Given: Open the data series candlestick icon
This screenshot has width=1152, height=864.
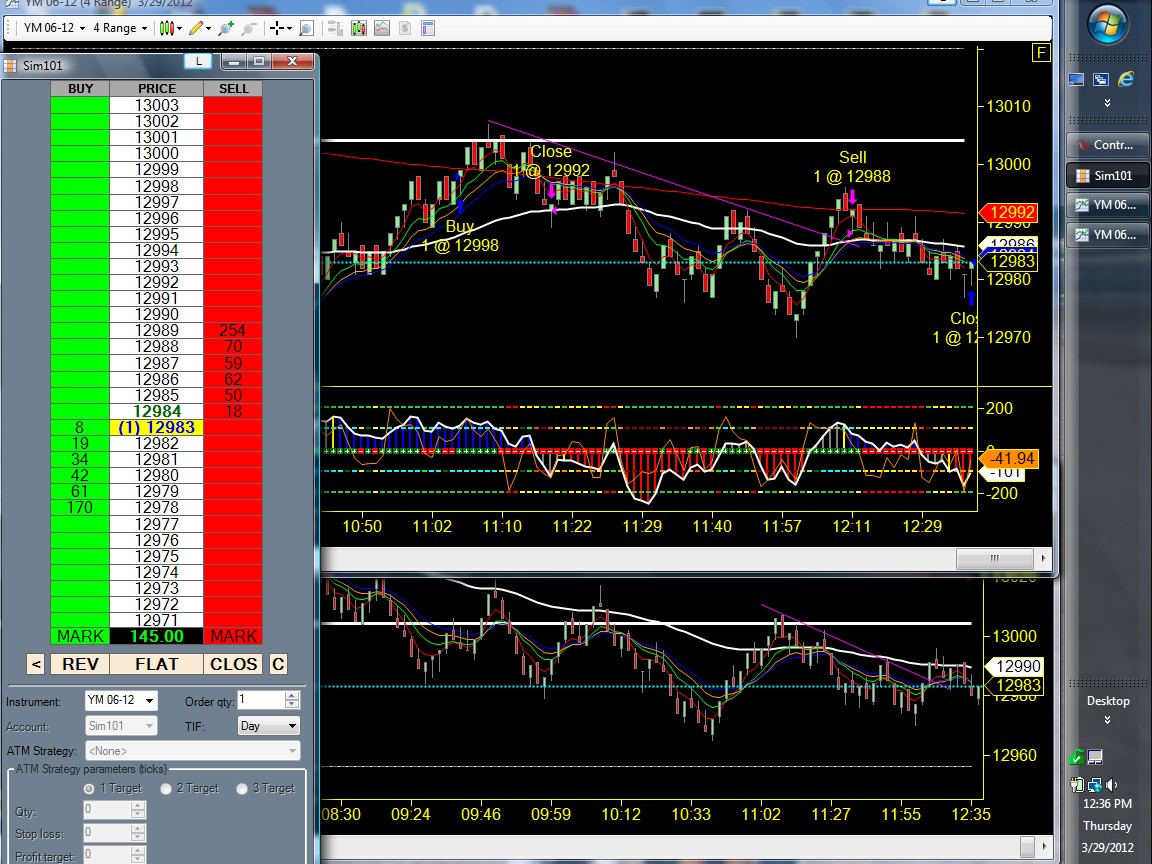Looking at the screenshot, I should tap(359, 28).
